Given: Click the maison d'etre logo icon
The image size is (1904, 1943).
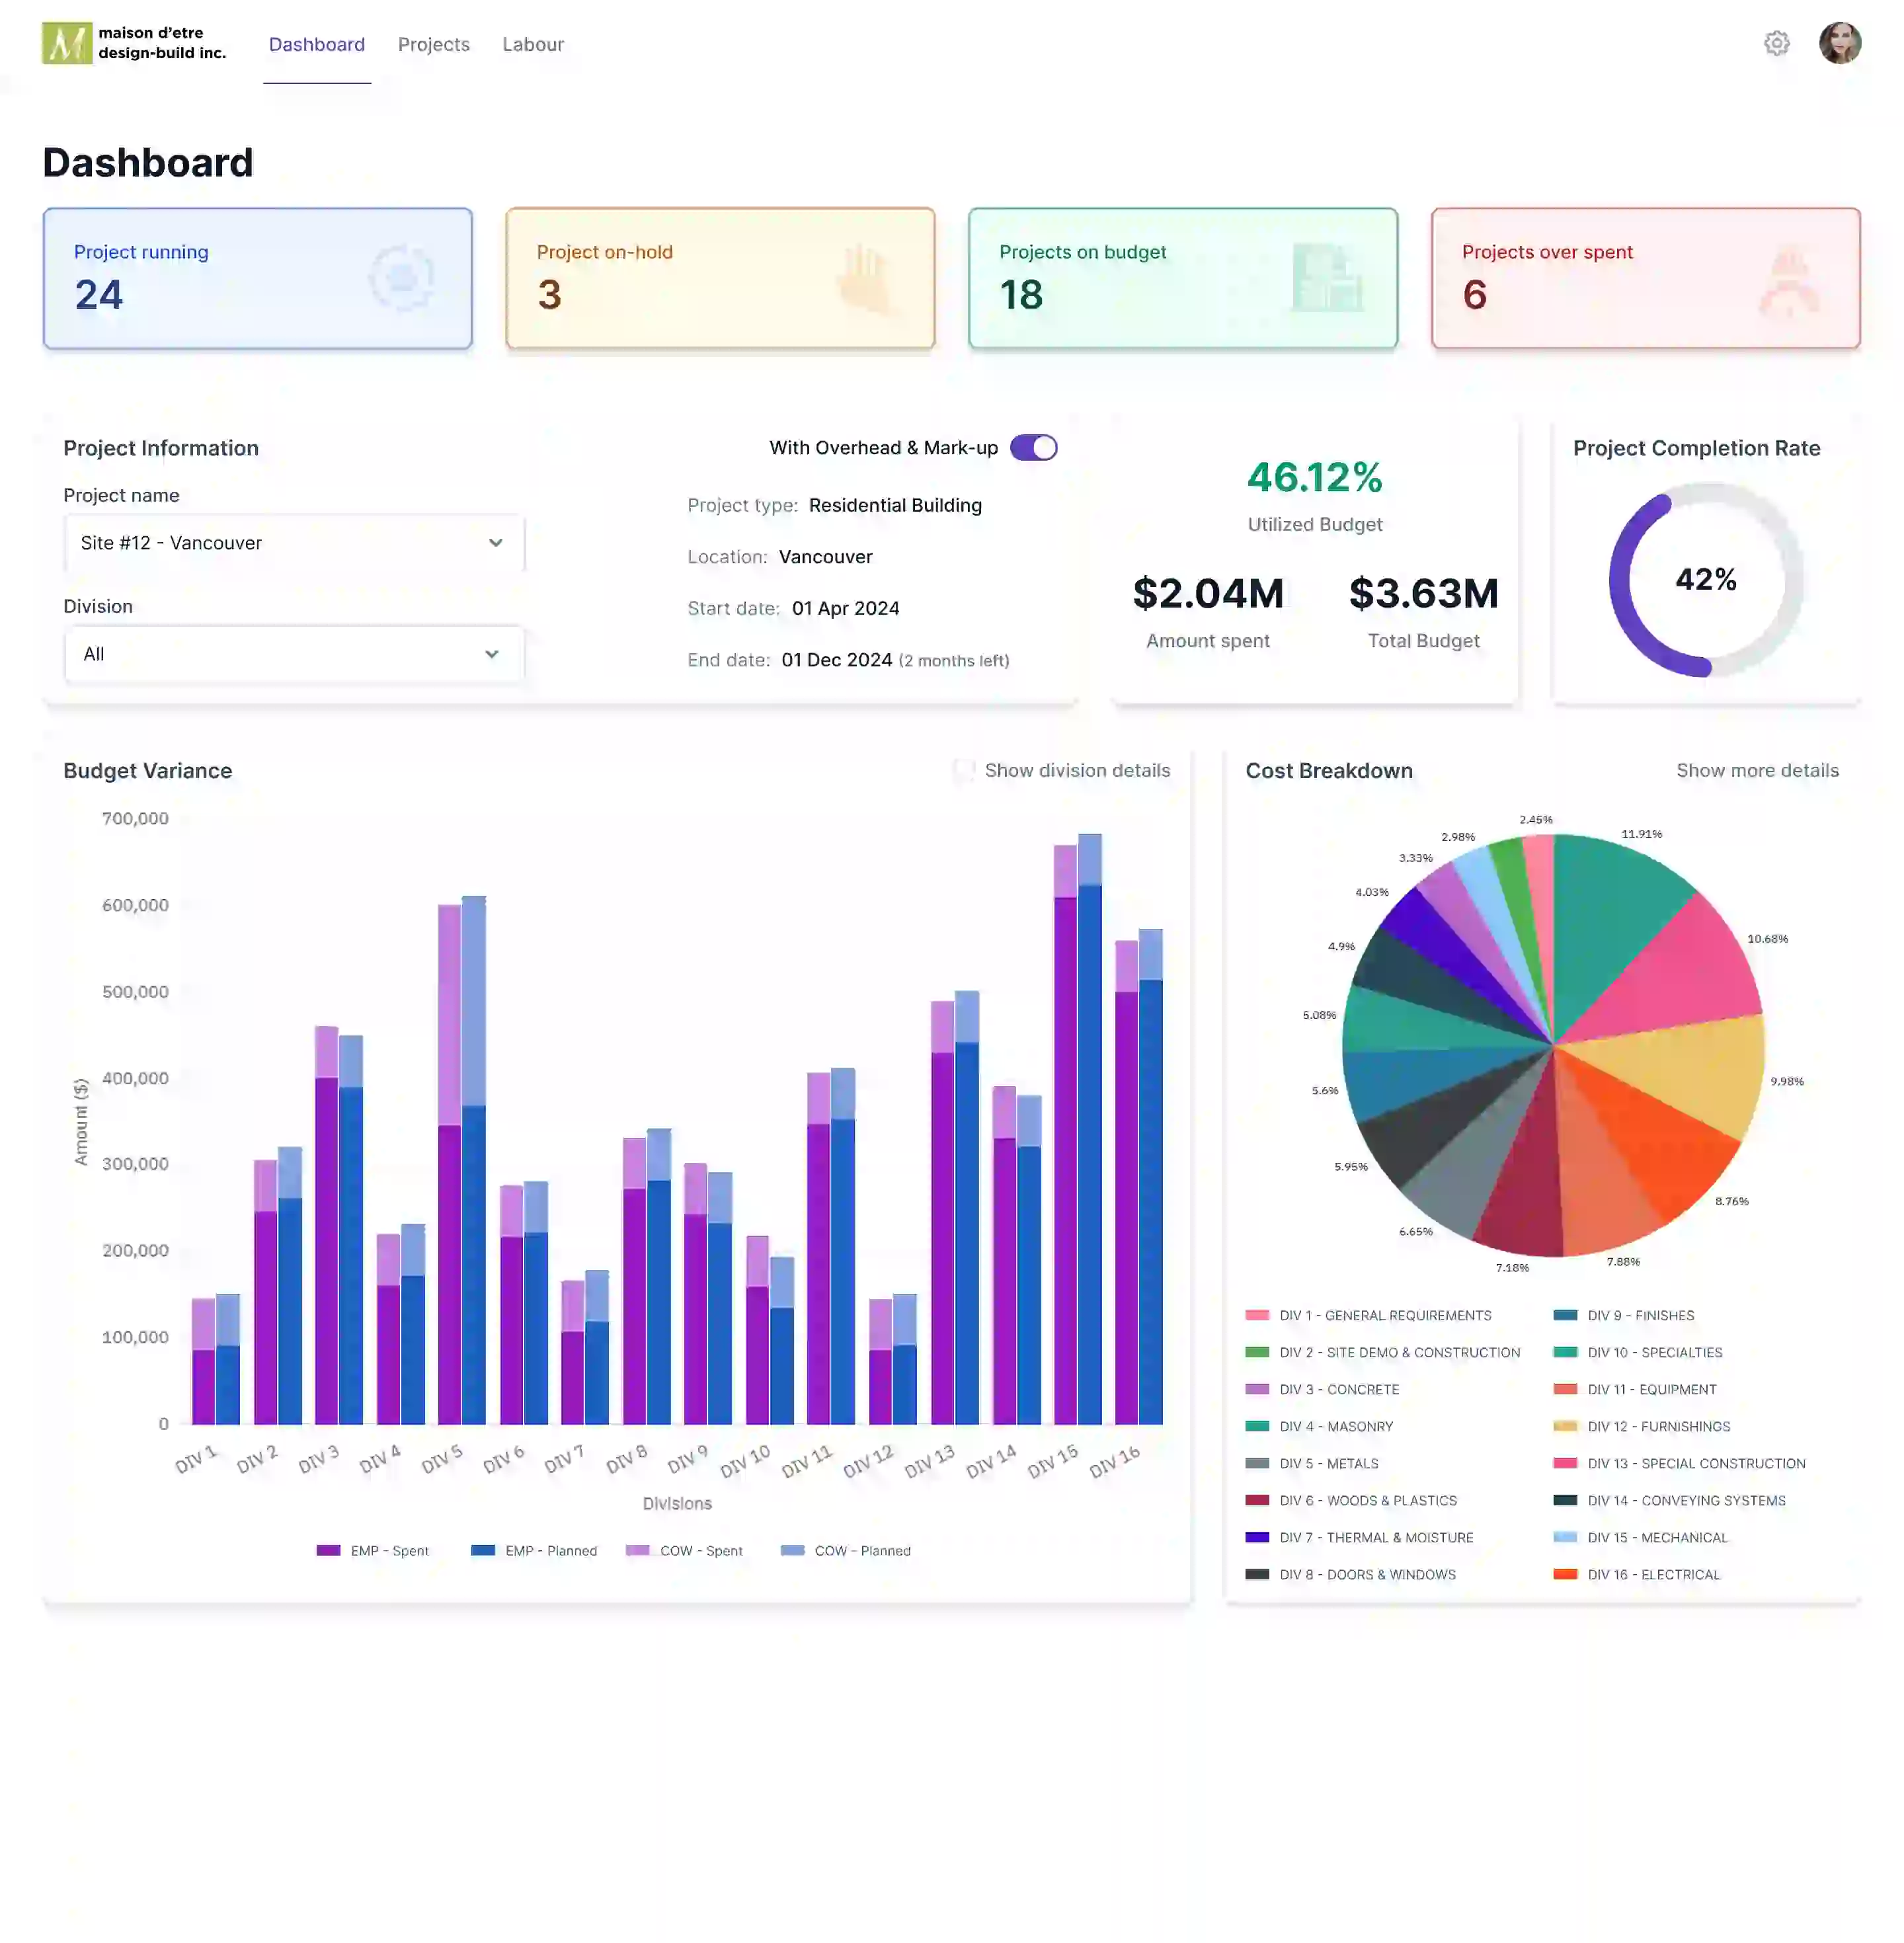Looking at the screenshot, I should (67, 43).
